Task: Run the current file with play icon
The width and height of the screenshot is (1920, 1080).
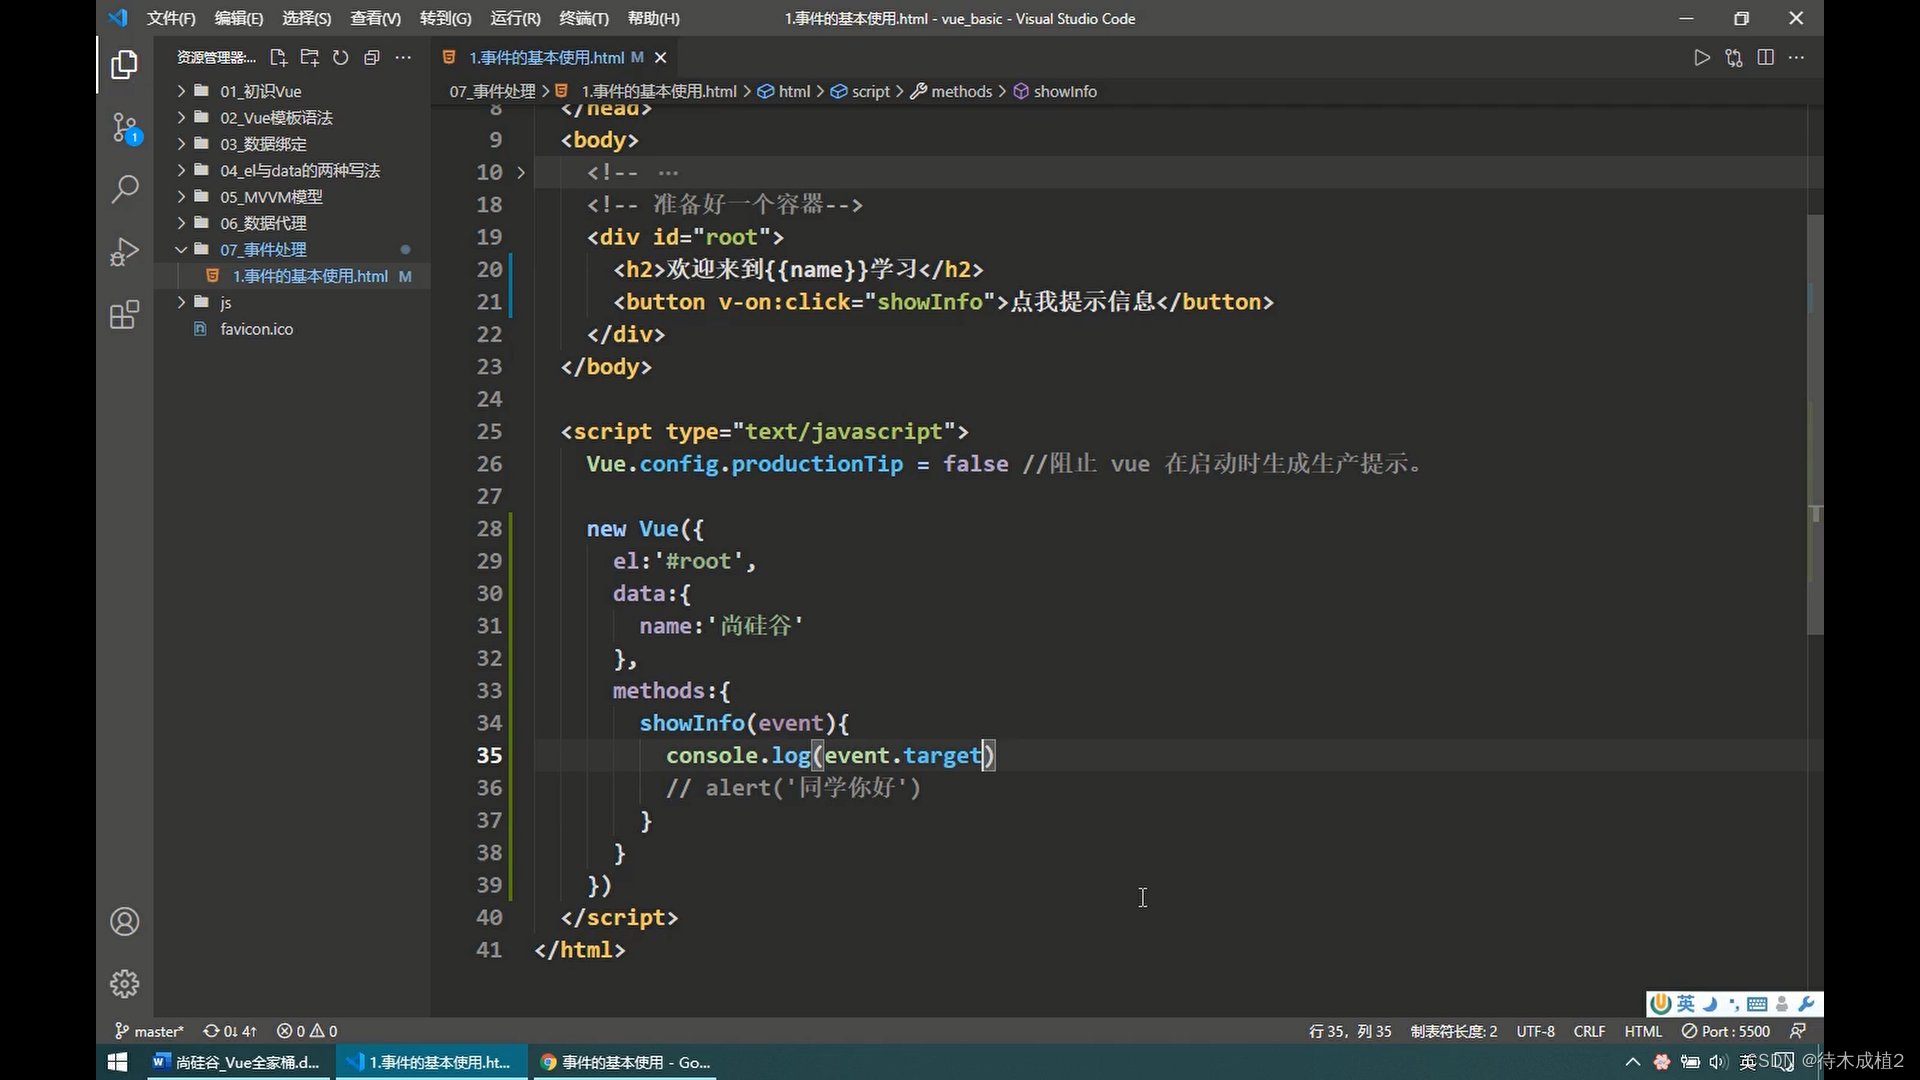Action: tap(1701, 57)
